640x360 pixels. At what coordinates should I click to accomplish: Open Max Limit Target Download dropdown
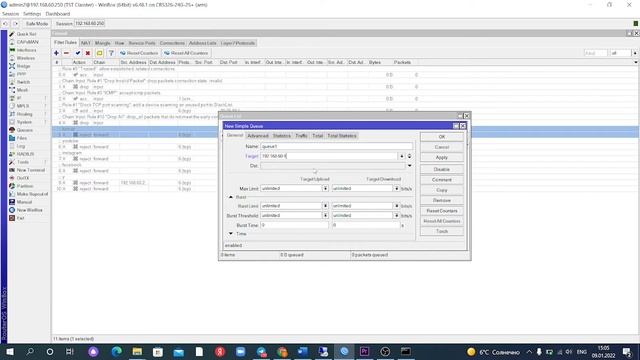396,189
